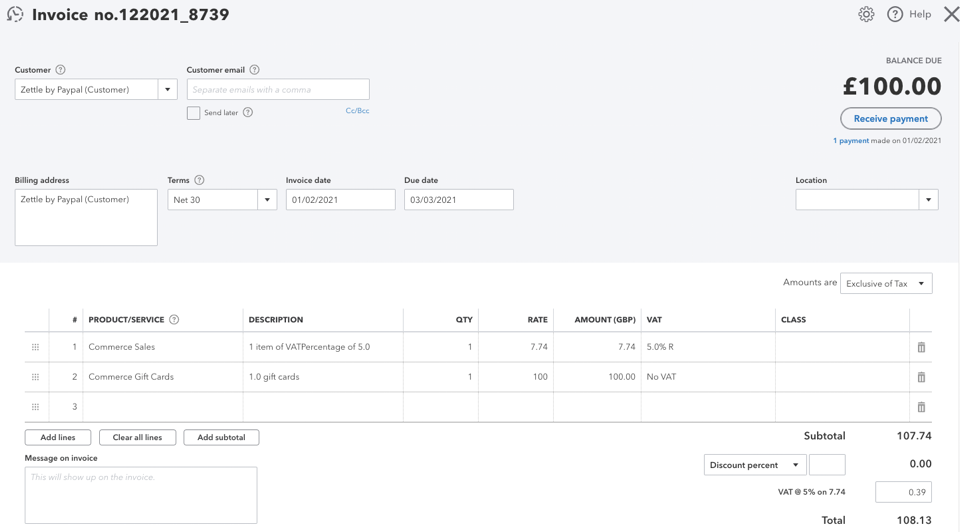Open the settings gear icon

click(x=866, y=14)
